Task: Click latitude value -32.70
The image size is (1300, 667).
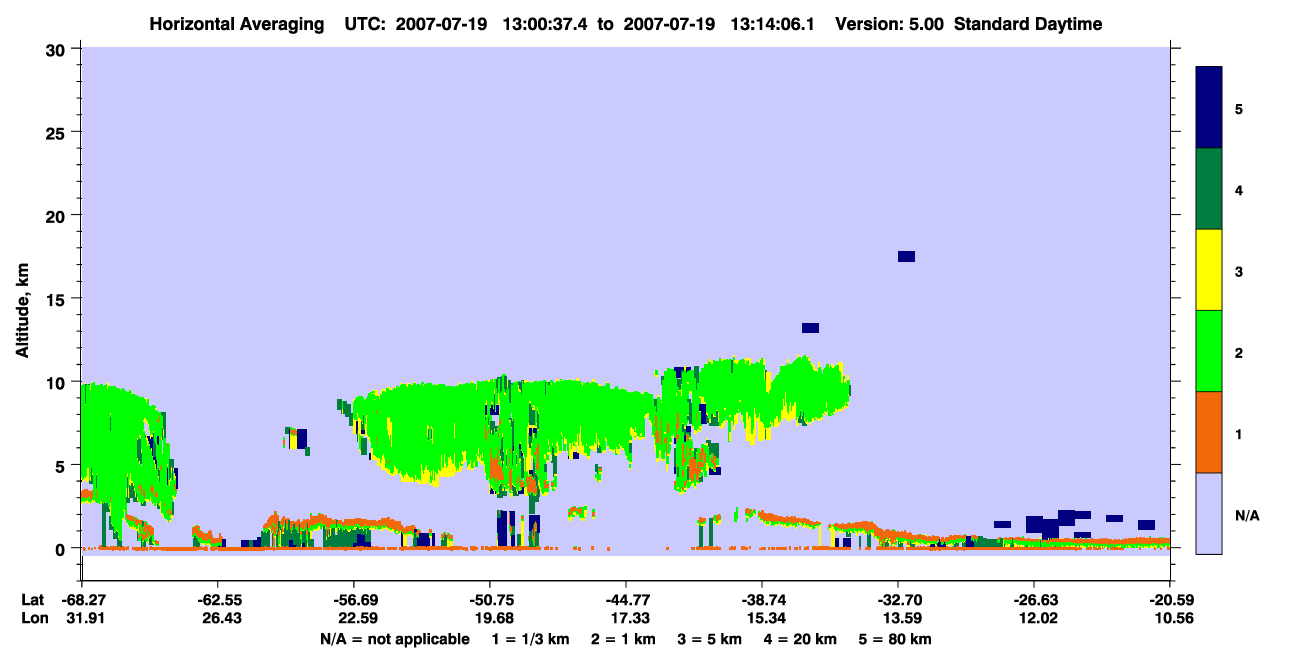Action: (898, 600)
